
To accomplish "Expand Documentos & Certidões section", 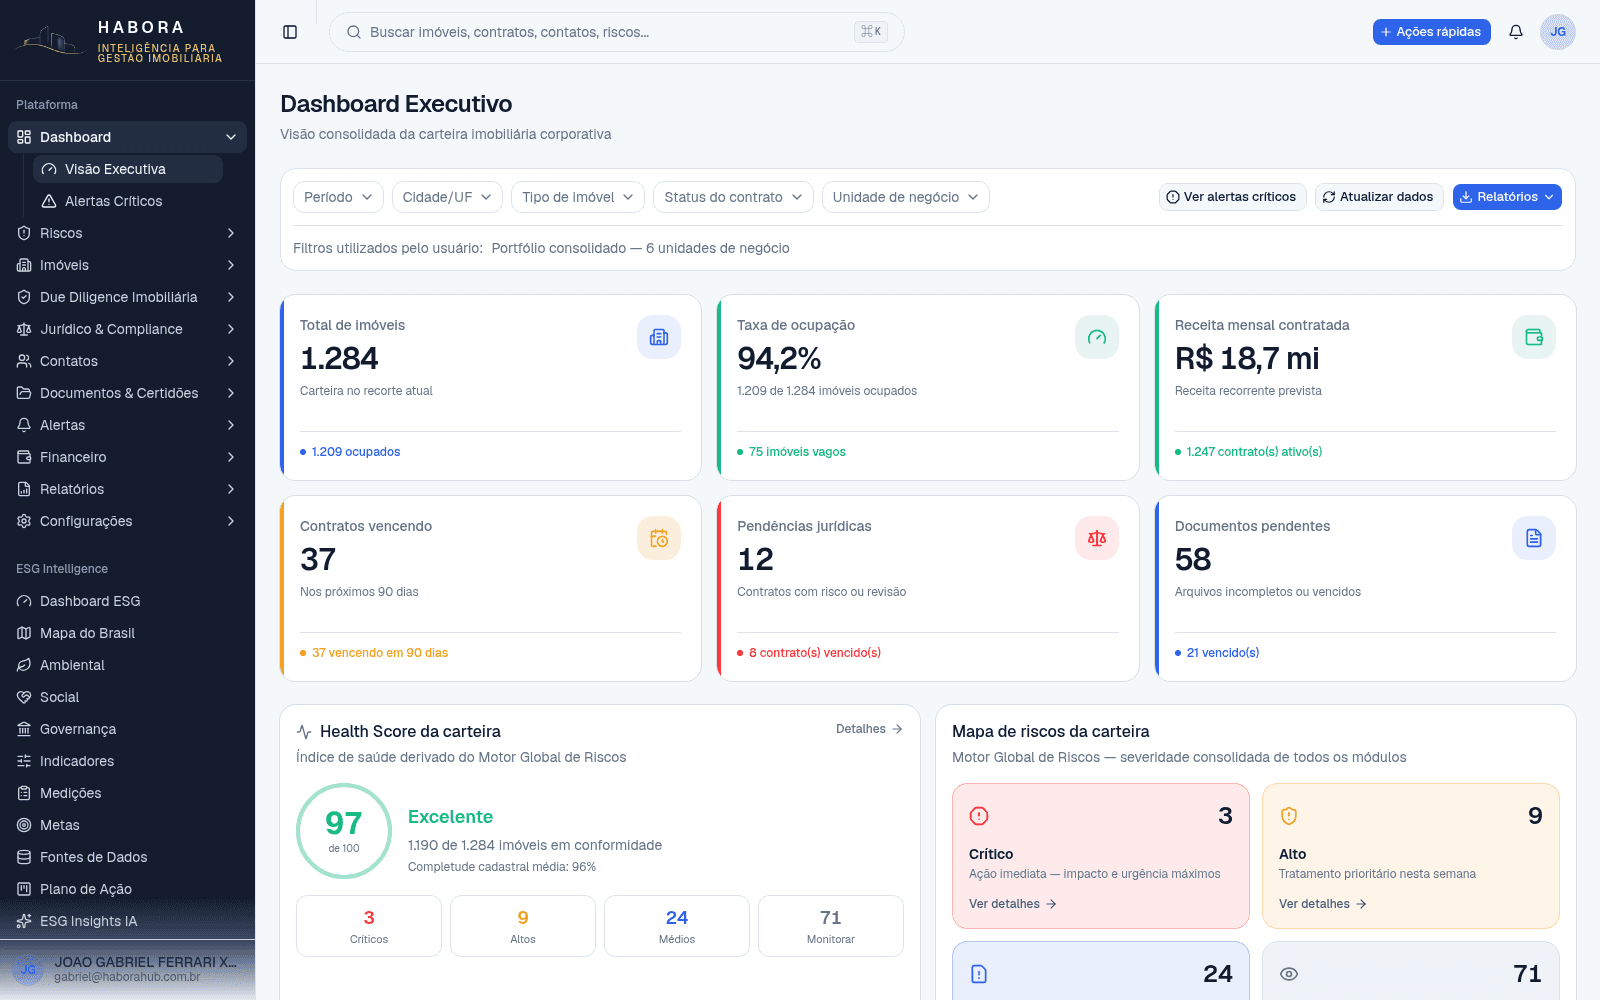I will (x=127, y=393).
